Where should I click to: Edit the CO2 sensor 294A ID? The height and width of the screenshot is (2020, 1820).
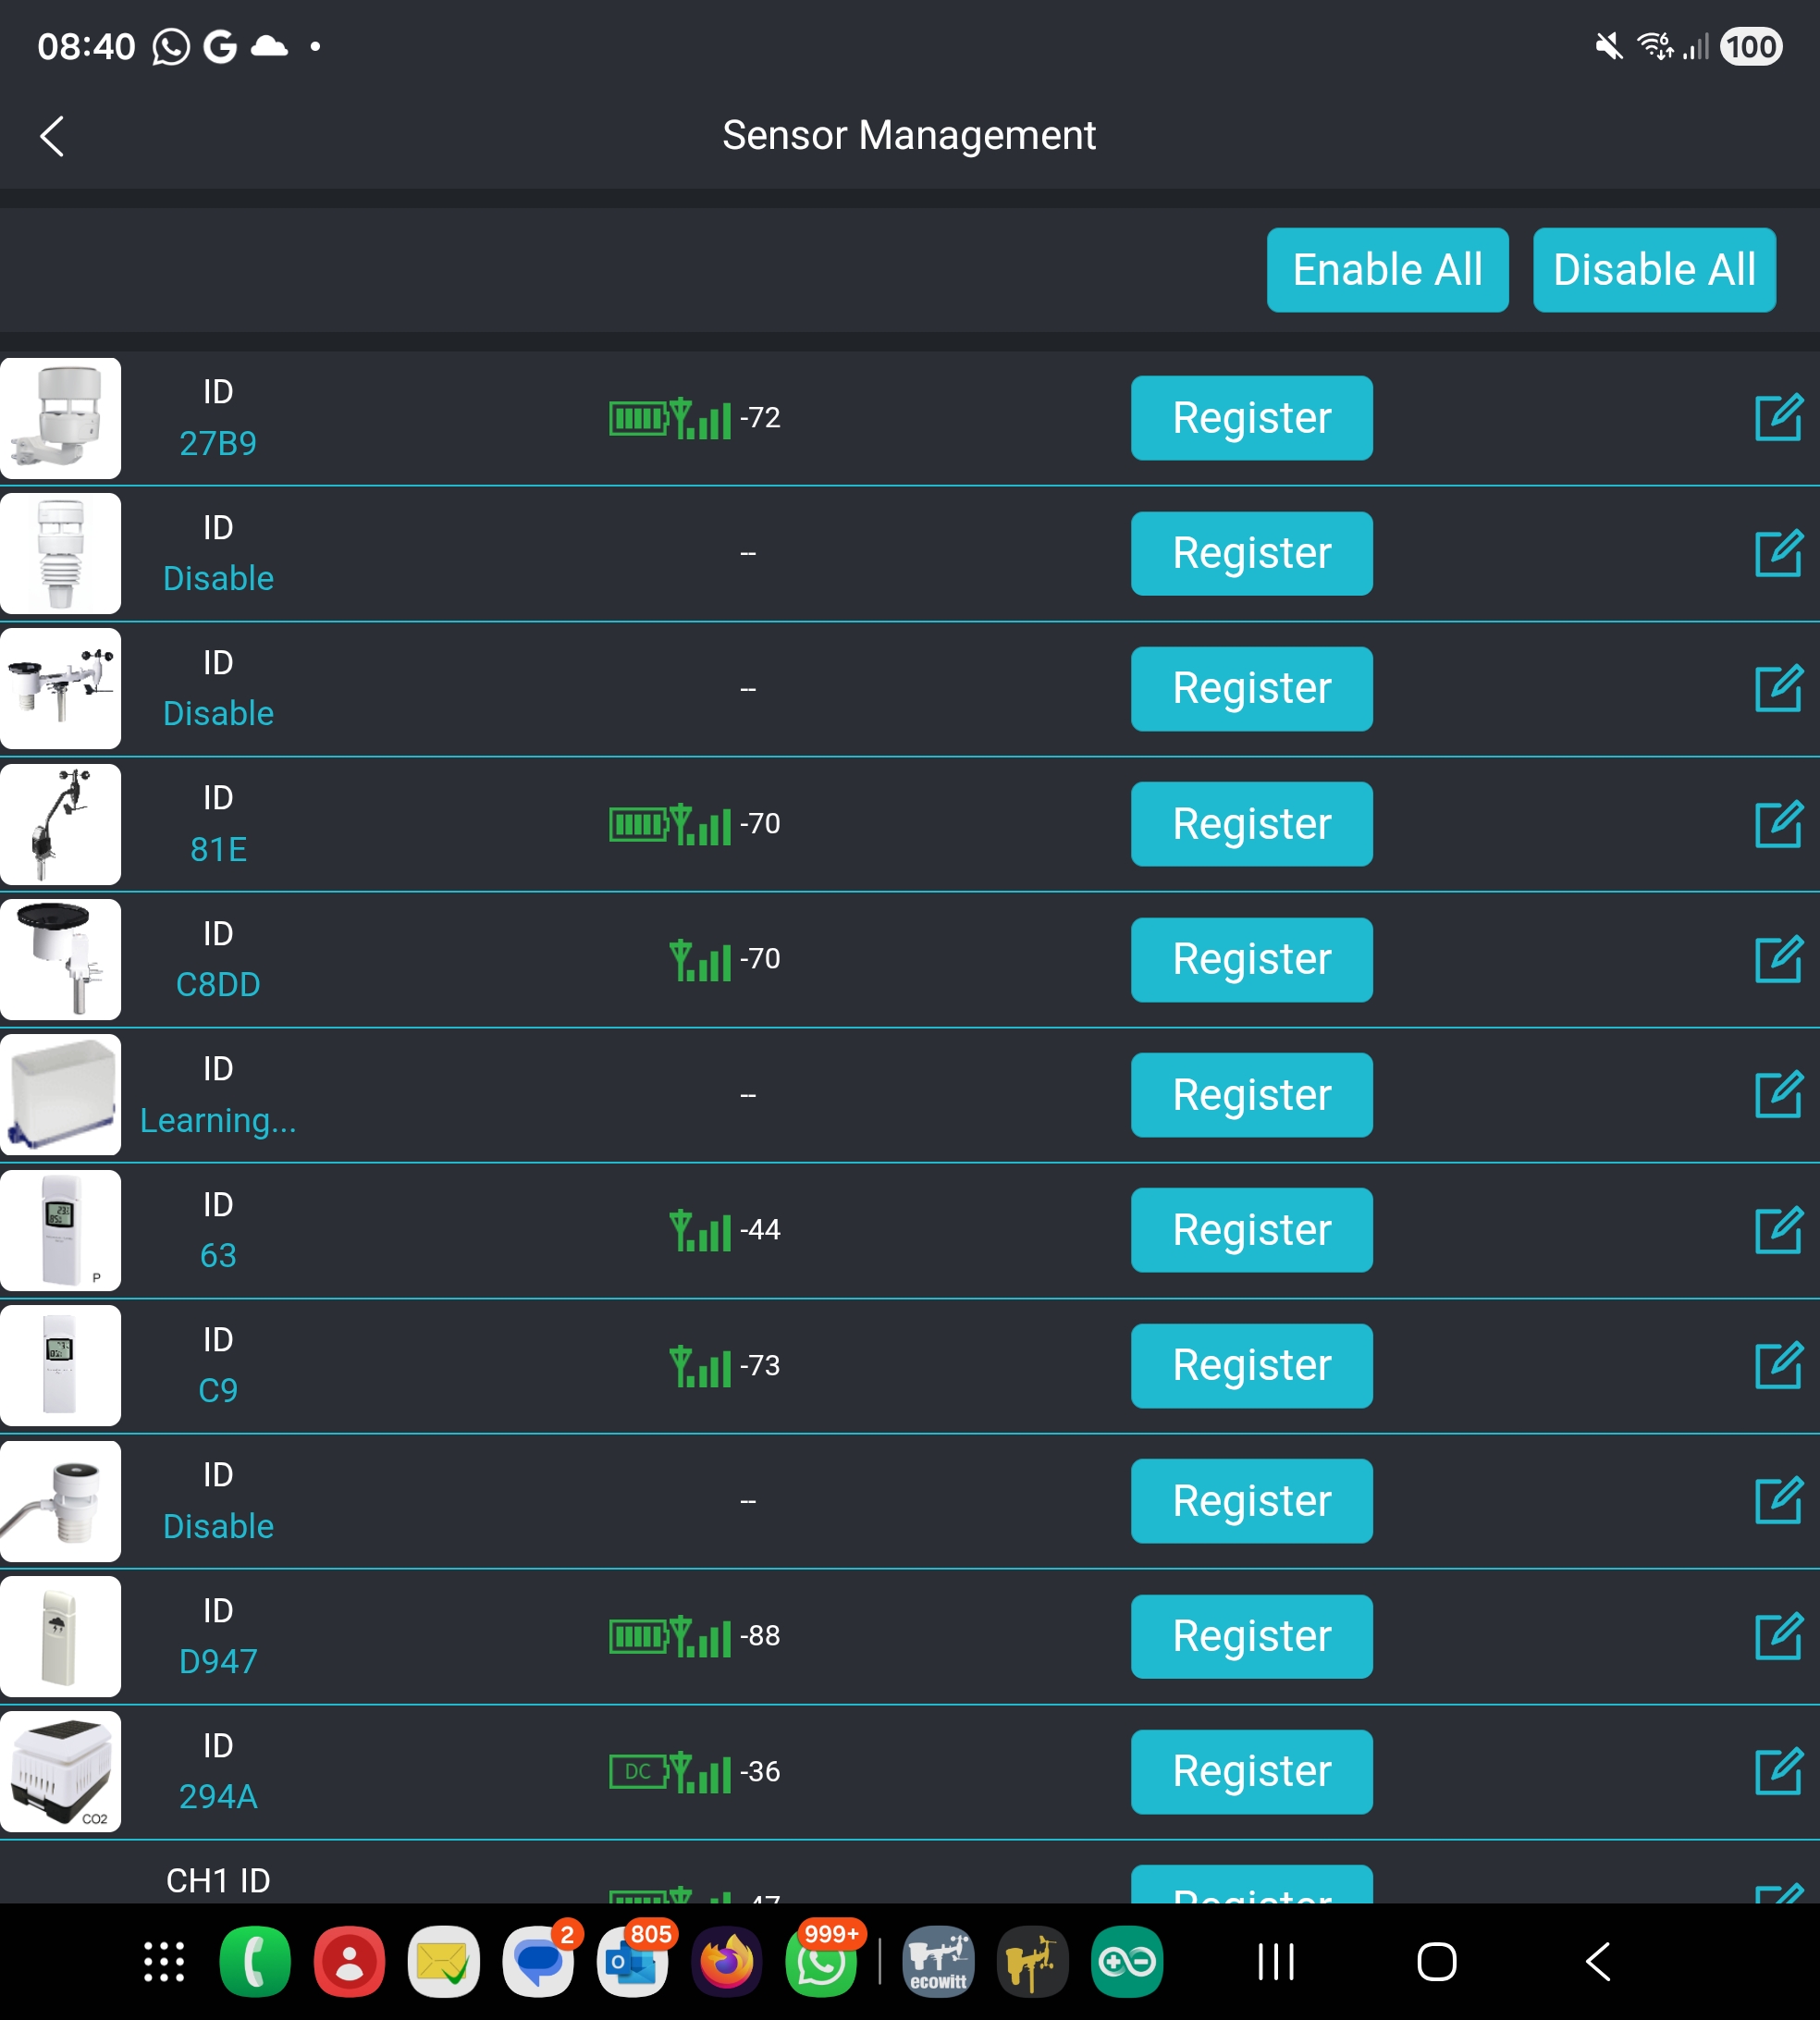click(x=1778, y=1772)
